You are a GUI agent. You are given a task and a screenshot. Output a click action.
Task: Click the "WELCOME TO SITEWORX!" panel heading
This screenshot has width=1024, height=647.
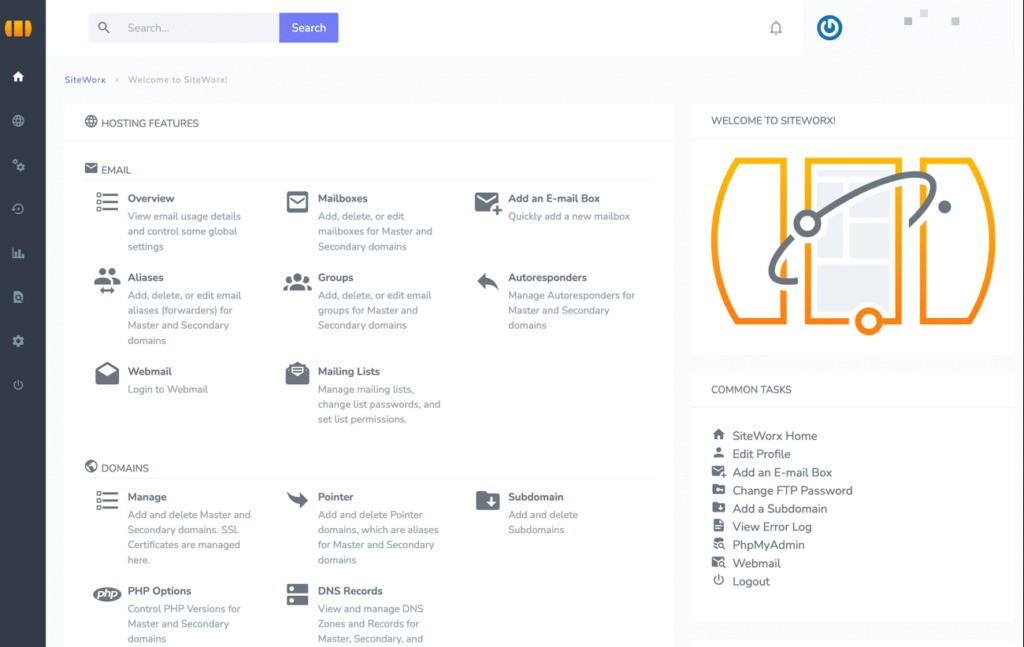point(773,121)
